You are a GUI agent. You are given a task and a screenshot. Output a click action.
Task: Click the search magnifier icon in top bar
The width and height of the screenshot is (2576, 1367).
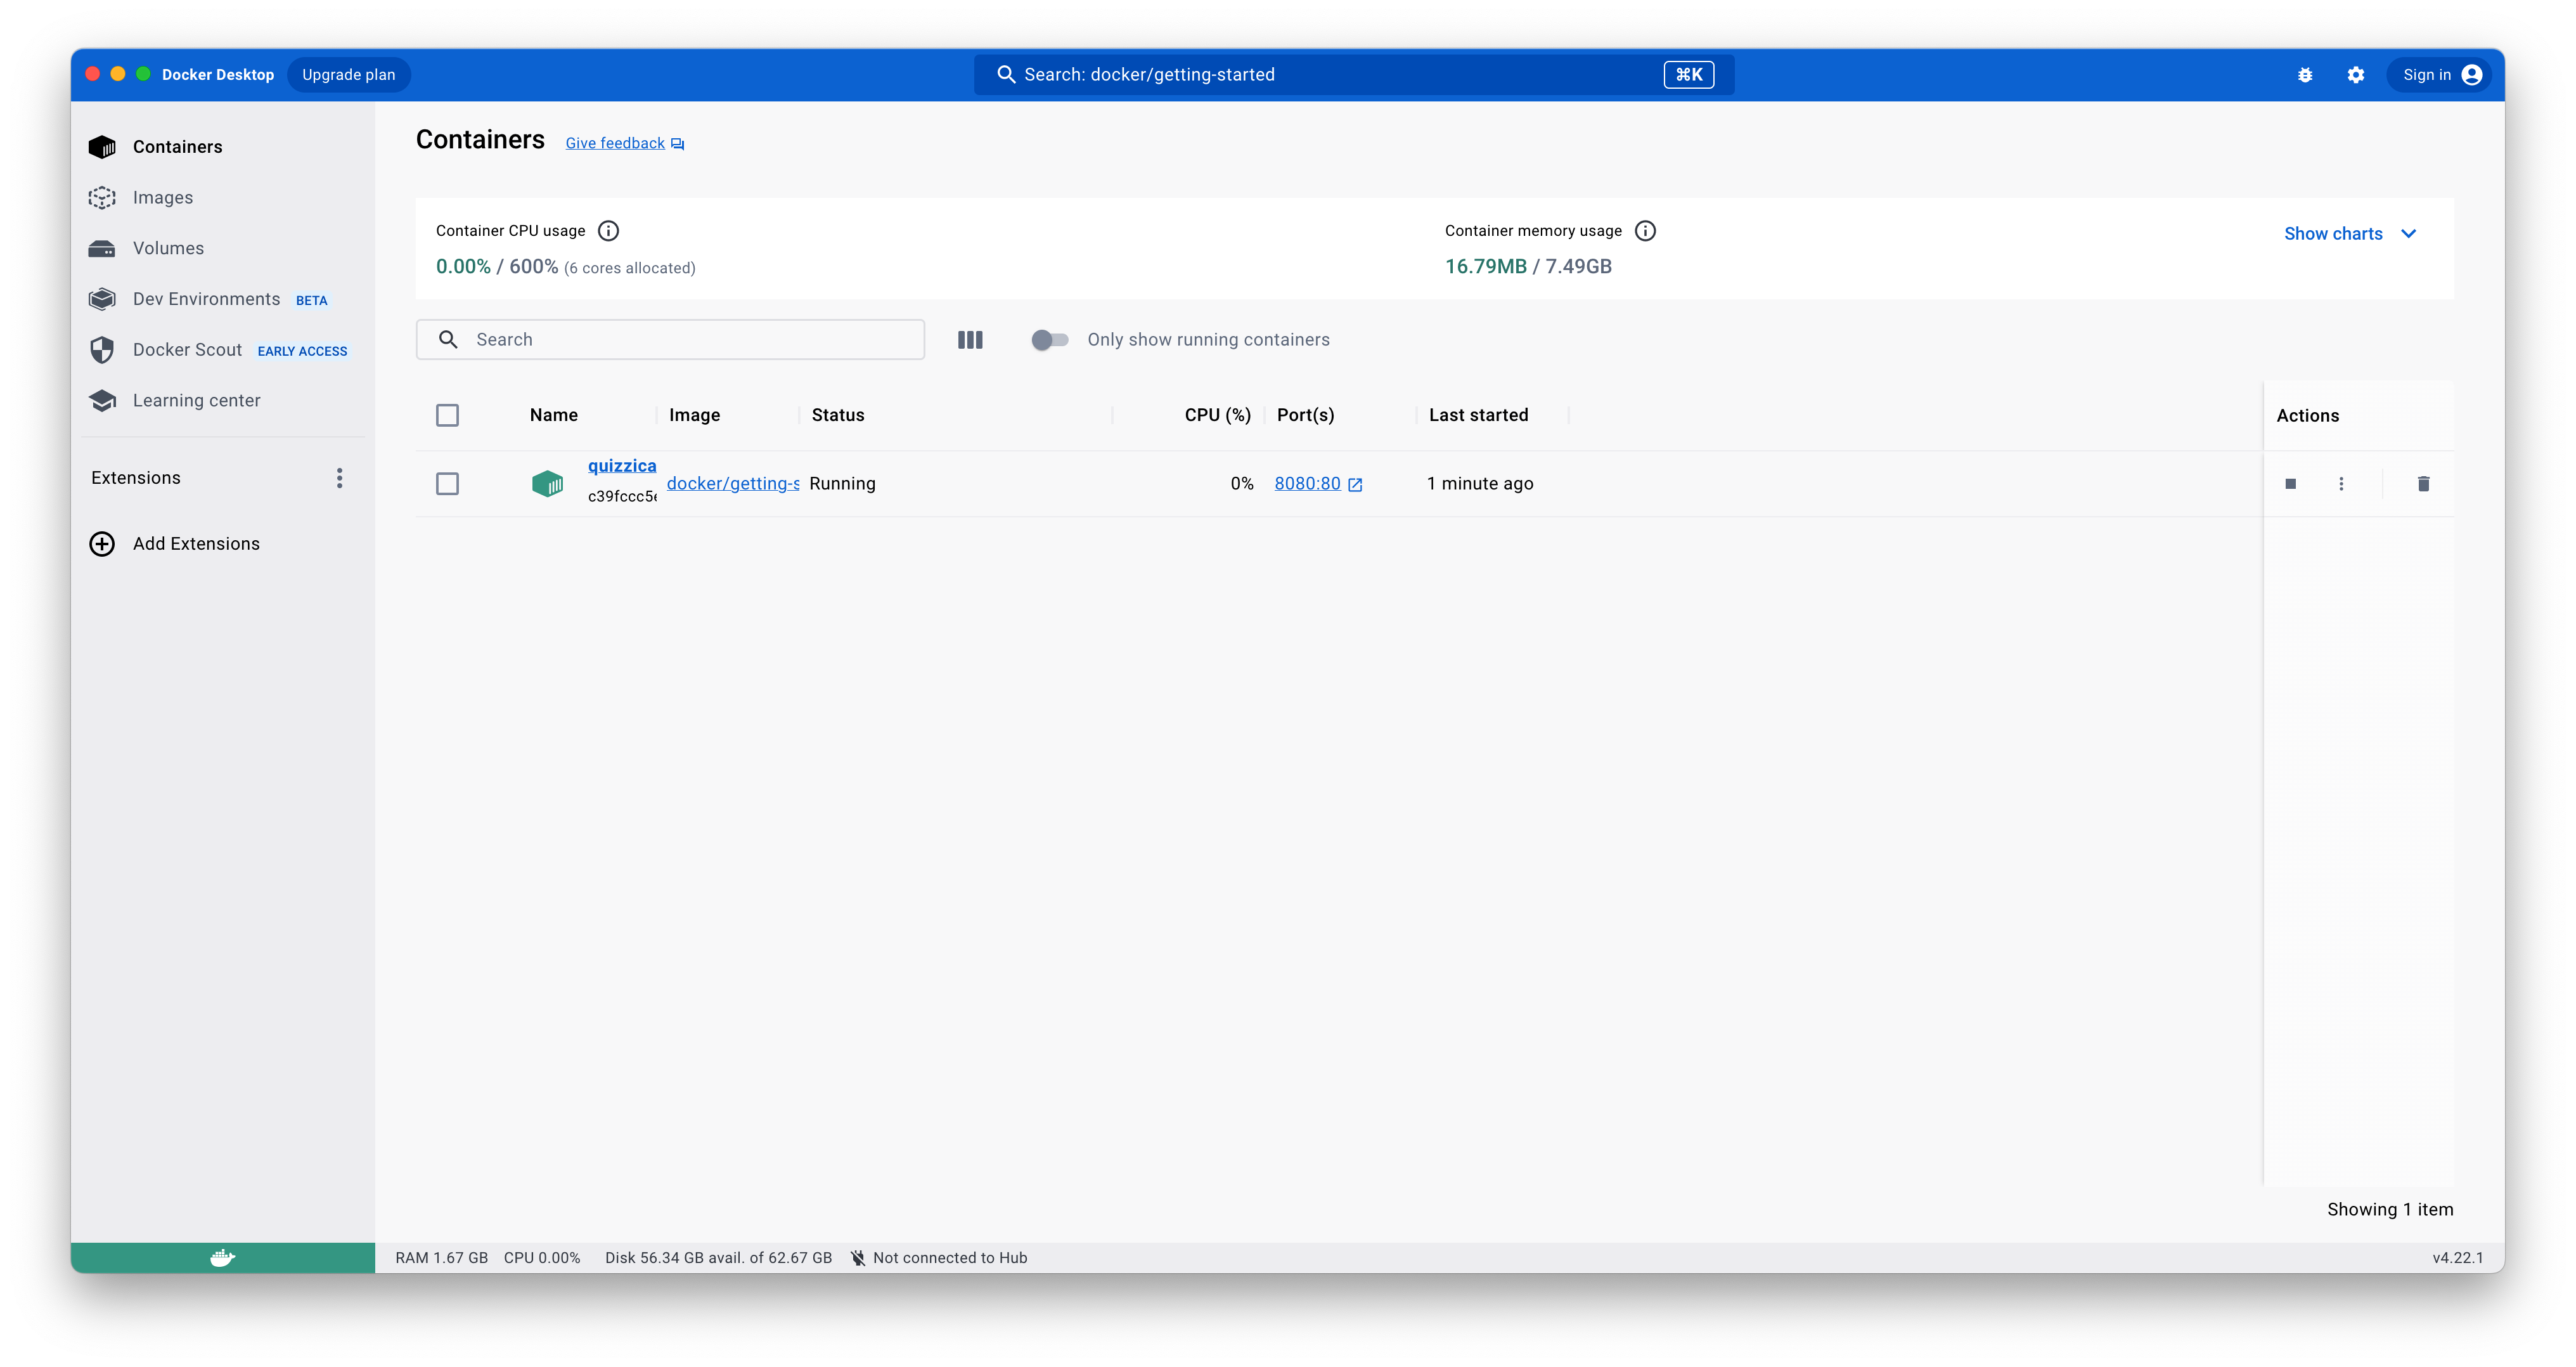[x=1006, y=75]
